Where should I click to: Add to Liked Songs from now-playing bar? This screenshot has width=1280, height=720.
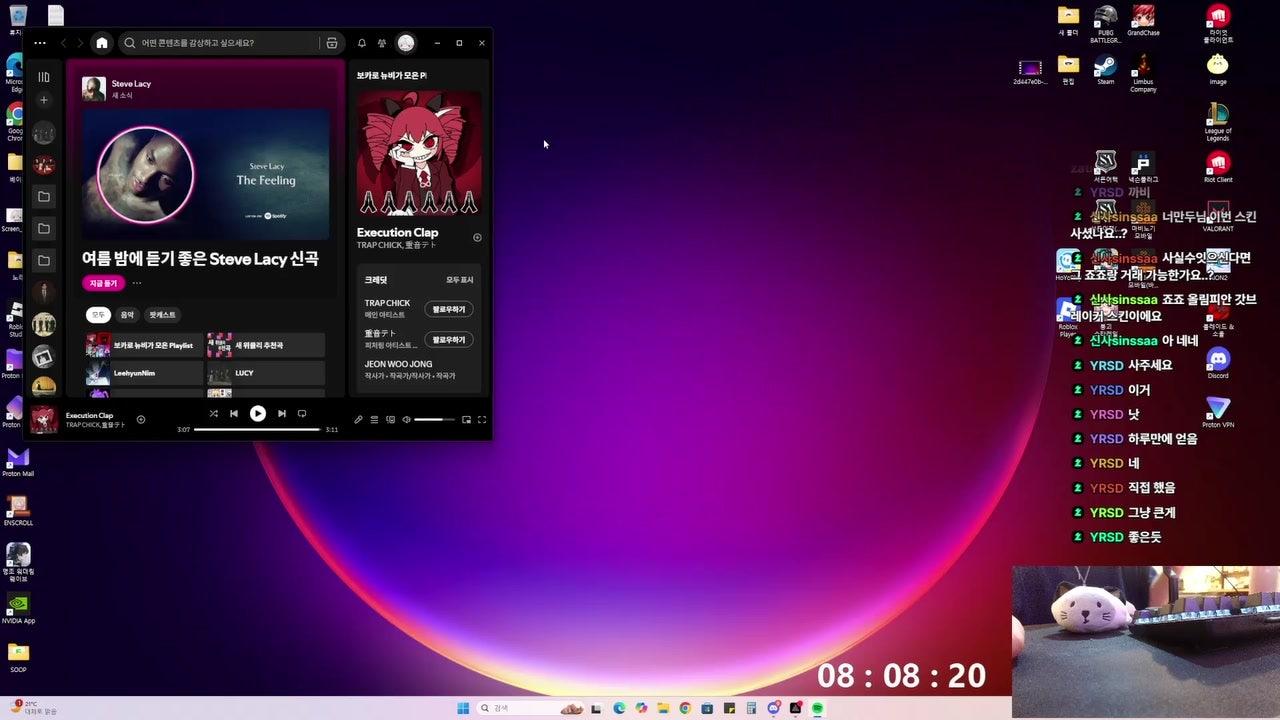pyautogui.click(x=141, y=419)
